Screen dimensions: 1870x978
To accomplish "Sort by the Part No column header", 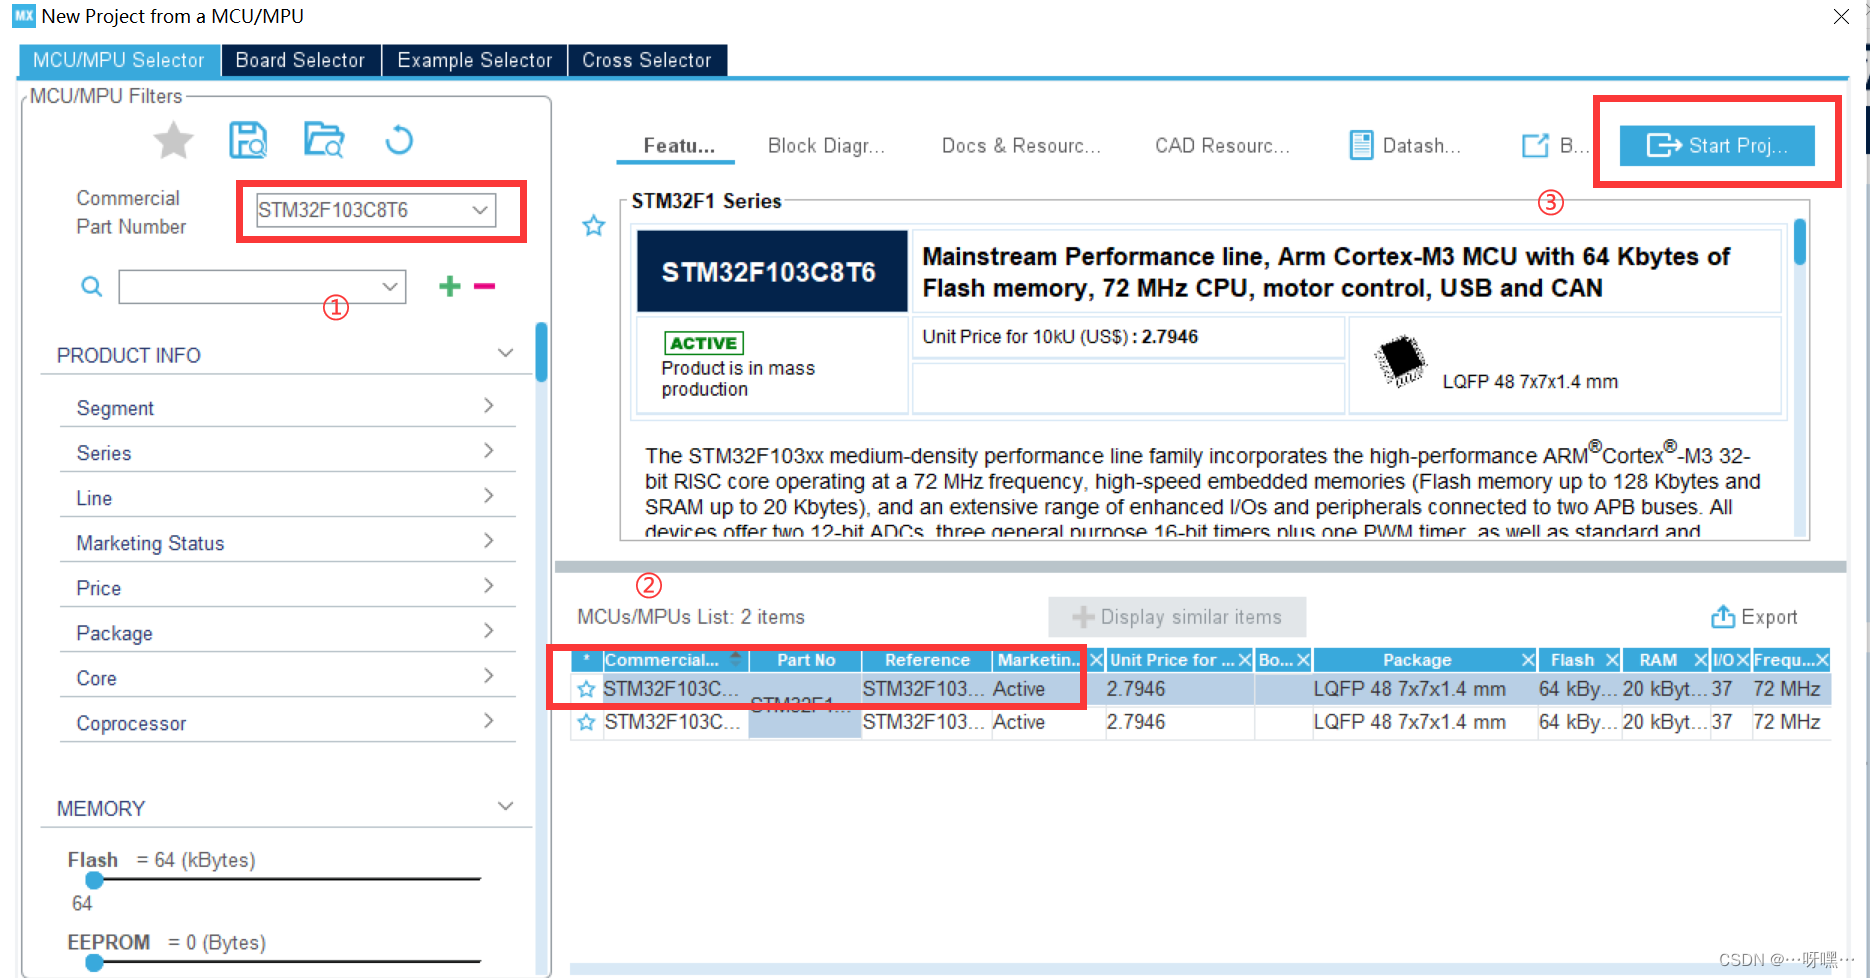I will [805, 660].
